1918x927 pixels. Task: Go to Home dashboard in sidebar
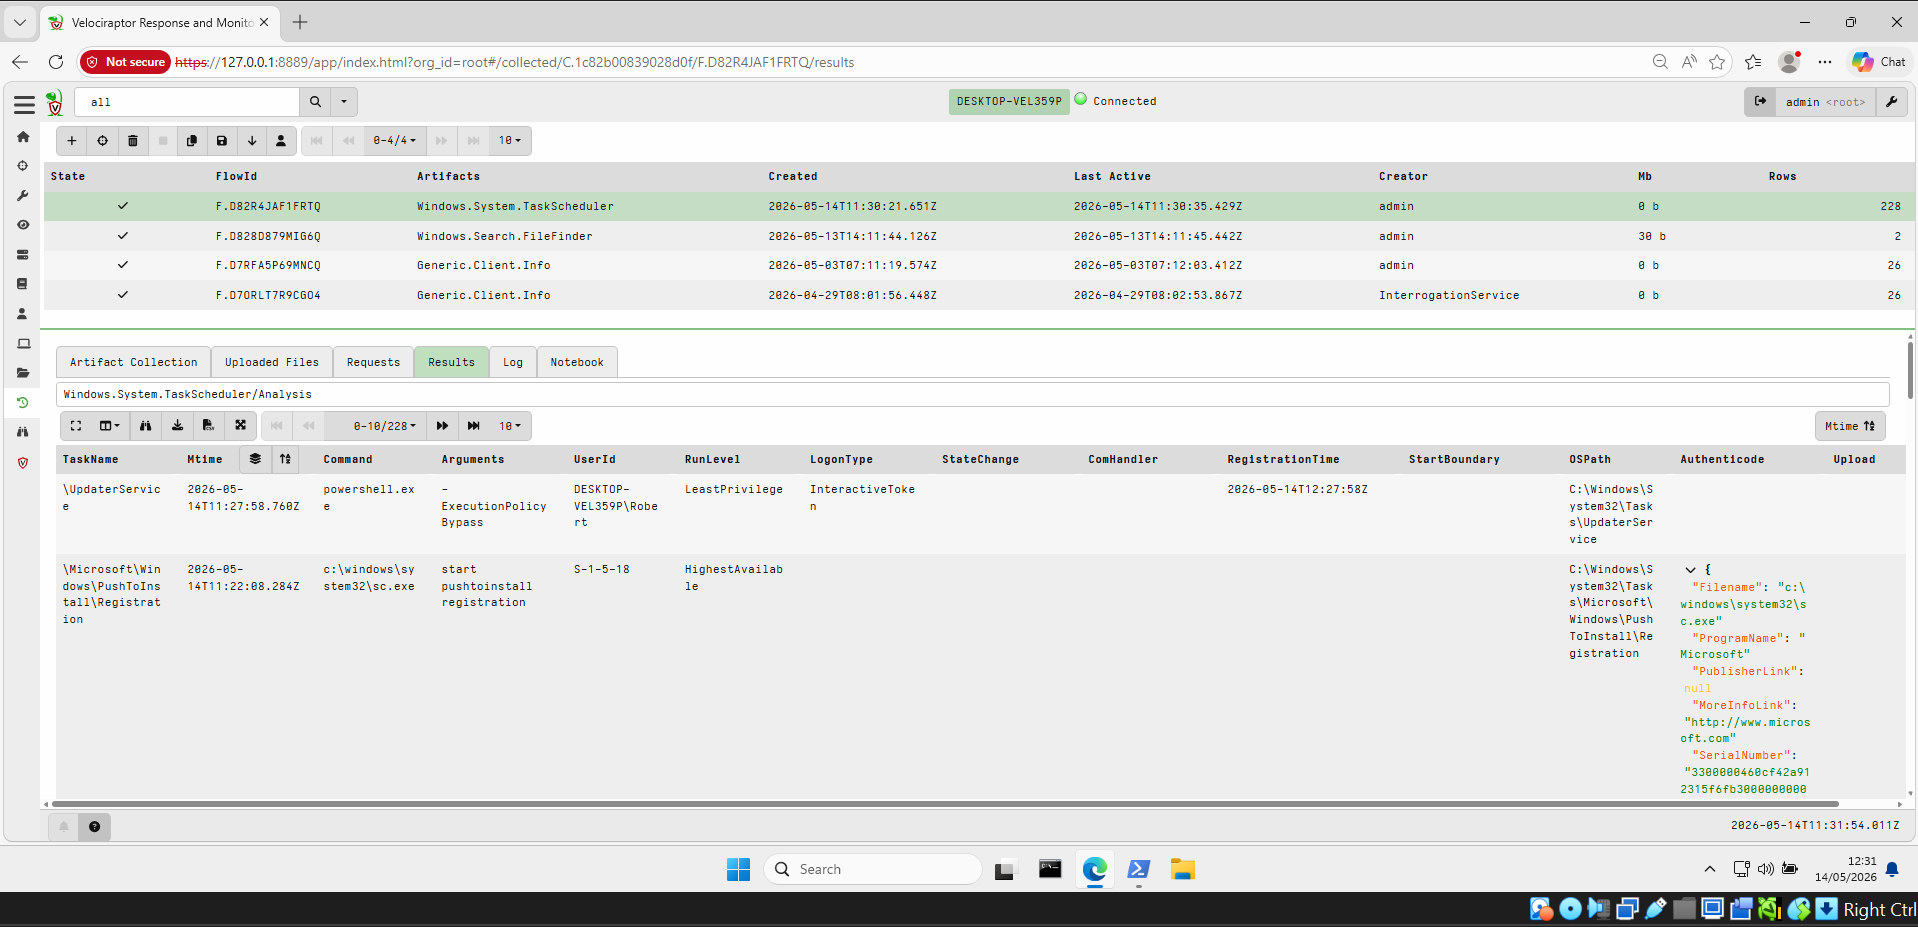tap(23, 137)
